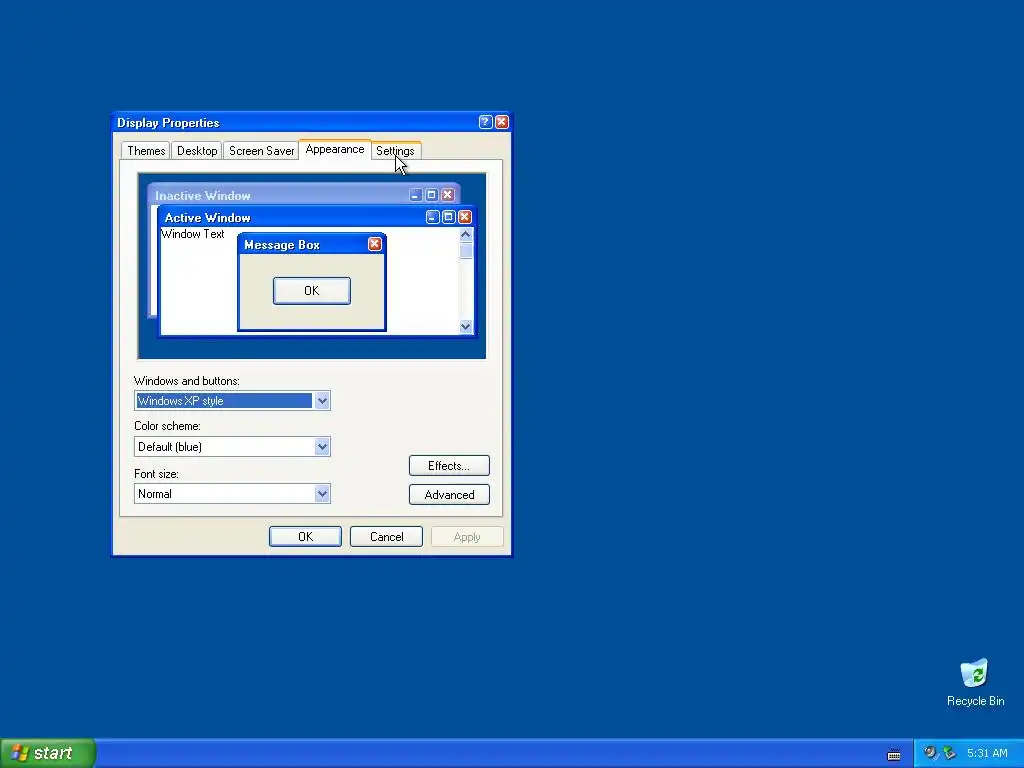Open the Color scheme dropdown arrow
Viewport: 1024px width, 768px height.
click(322, 447)
